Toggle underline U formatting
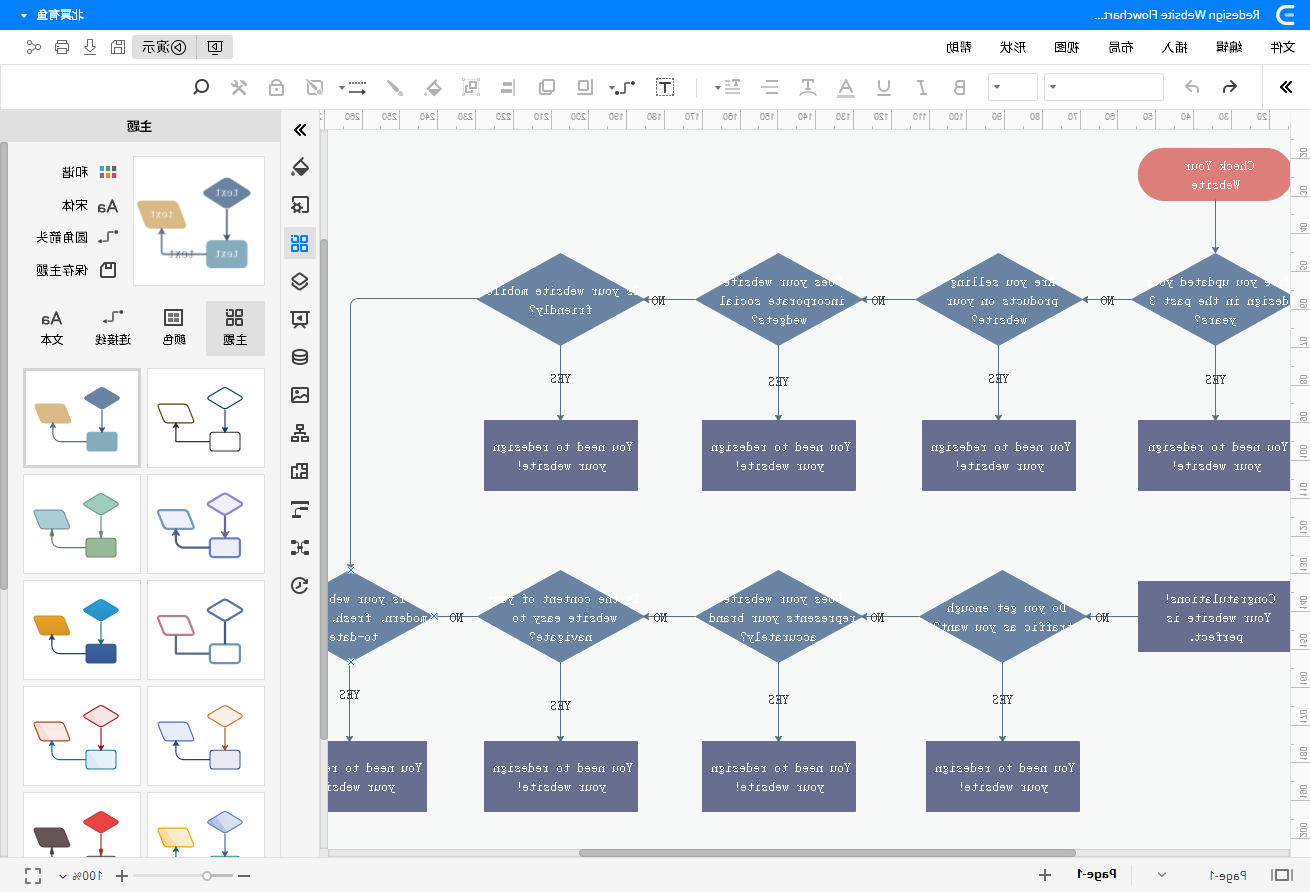Viewport: 1310px width, 892px height. (884, 87)
